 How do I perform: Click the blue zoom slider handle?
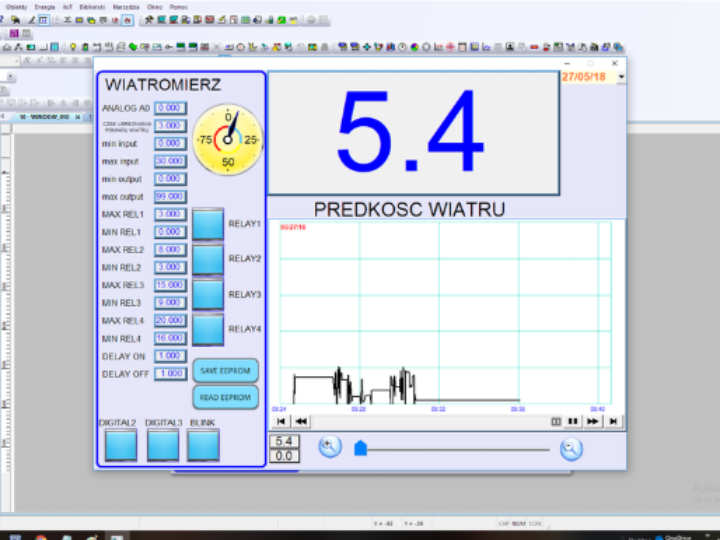[361, 449]
